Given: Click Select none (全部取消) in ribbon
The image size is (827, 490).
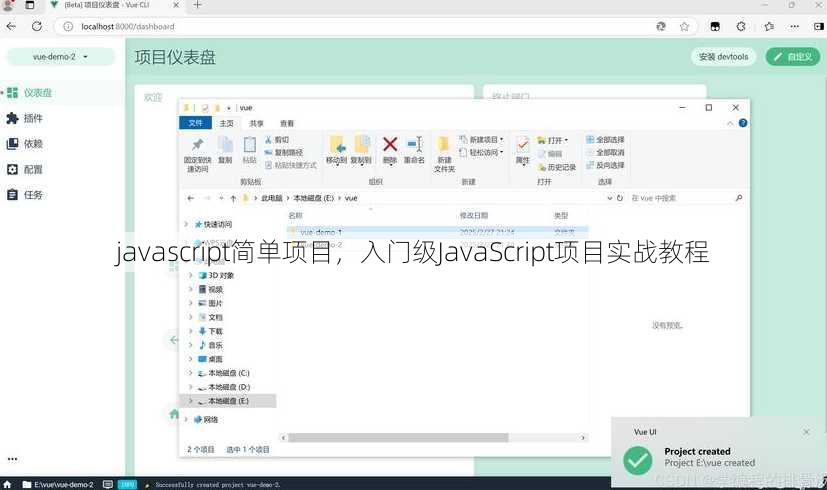Looking at the screenshot, I should coord(605,152).
